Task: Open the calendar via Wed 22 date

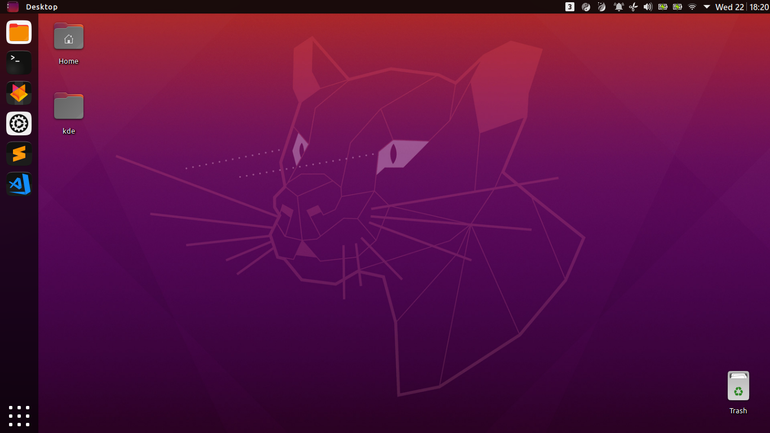Action: pos(729,7)
